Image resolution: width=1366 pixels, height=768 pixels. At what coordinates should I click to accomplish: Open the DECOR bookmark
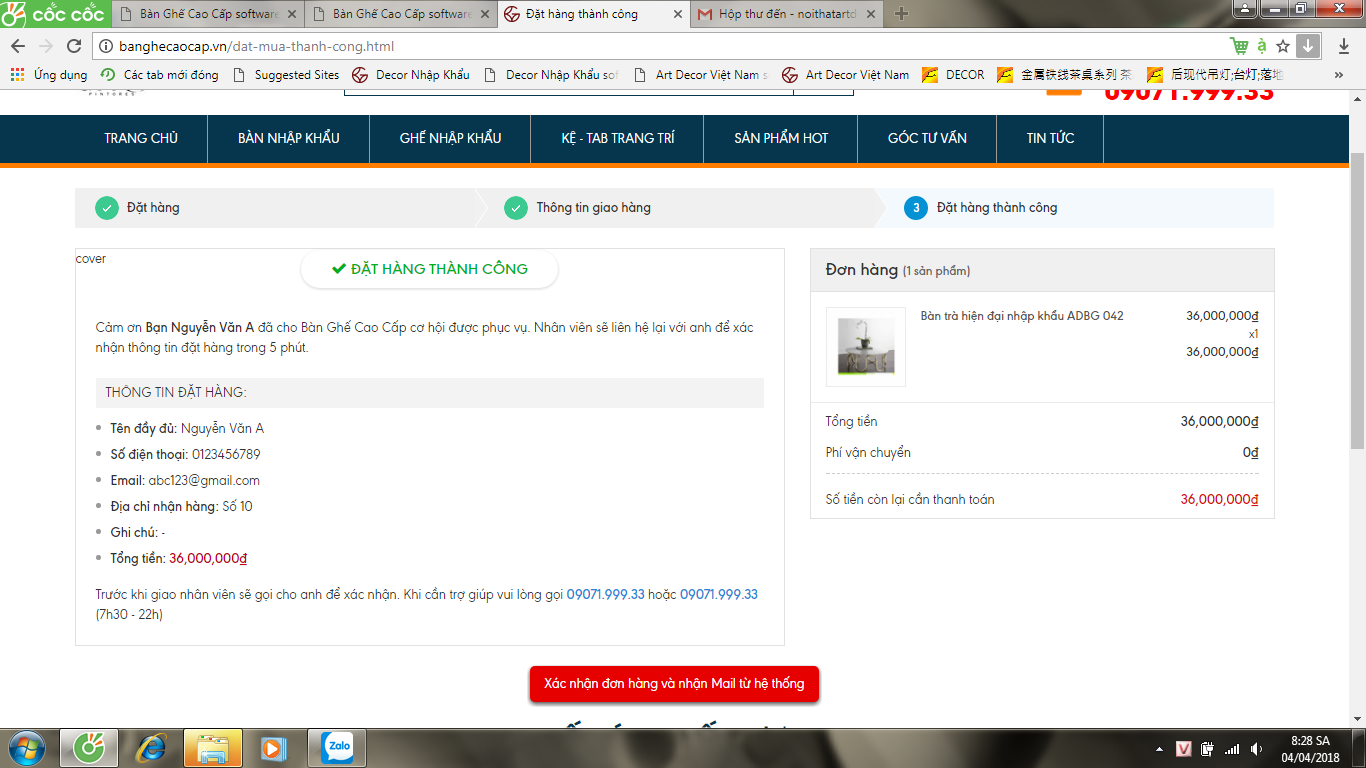pos(954,75)
